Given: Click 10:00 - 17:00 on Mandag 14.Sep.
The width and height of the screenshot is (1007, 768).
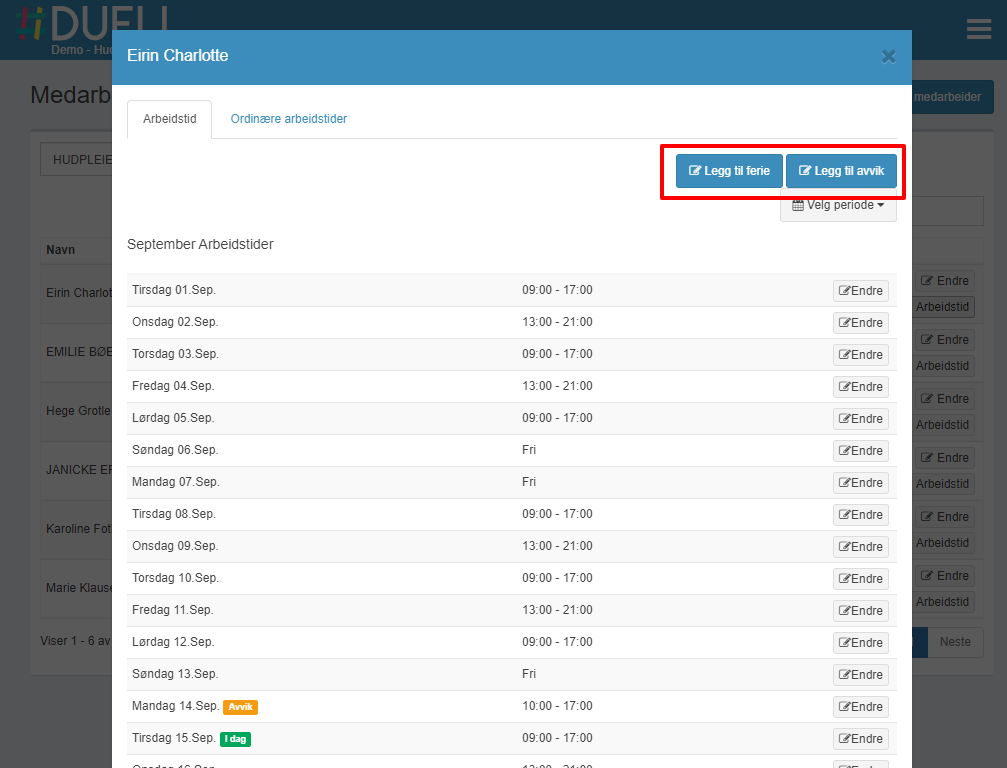Looking at the screenshot, I should [x=557, y=706].
